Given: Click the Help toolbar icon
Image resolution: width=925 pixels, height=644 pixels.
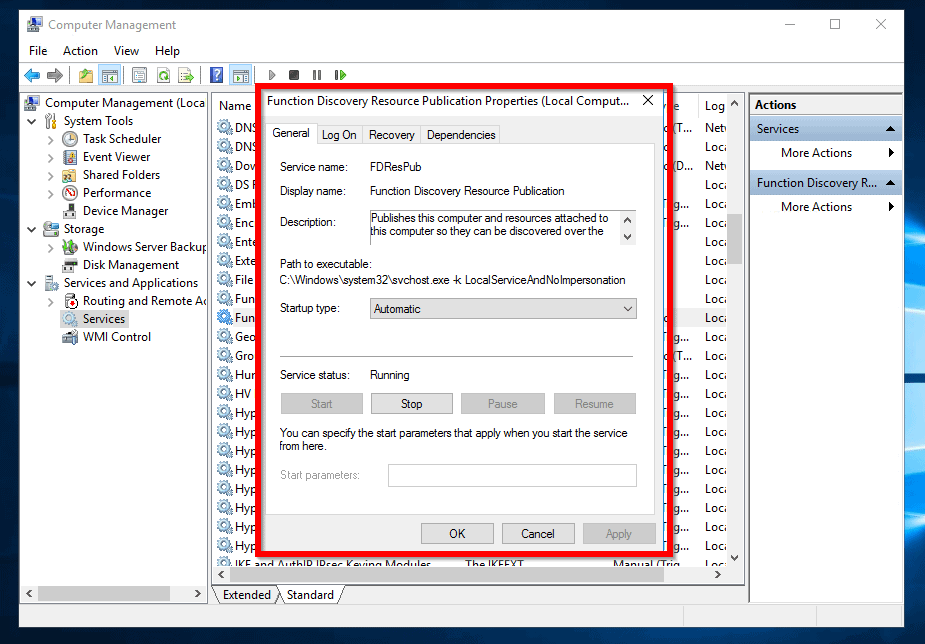Looking at the screenshot, I should (218, 75).
